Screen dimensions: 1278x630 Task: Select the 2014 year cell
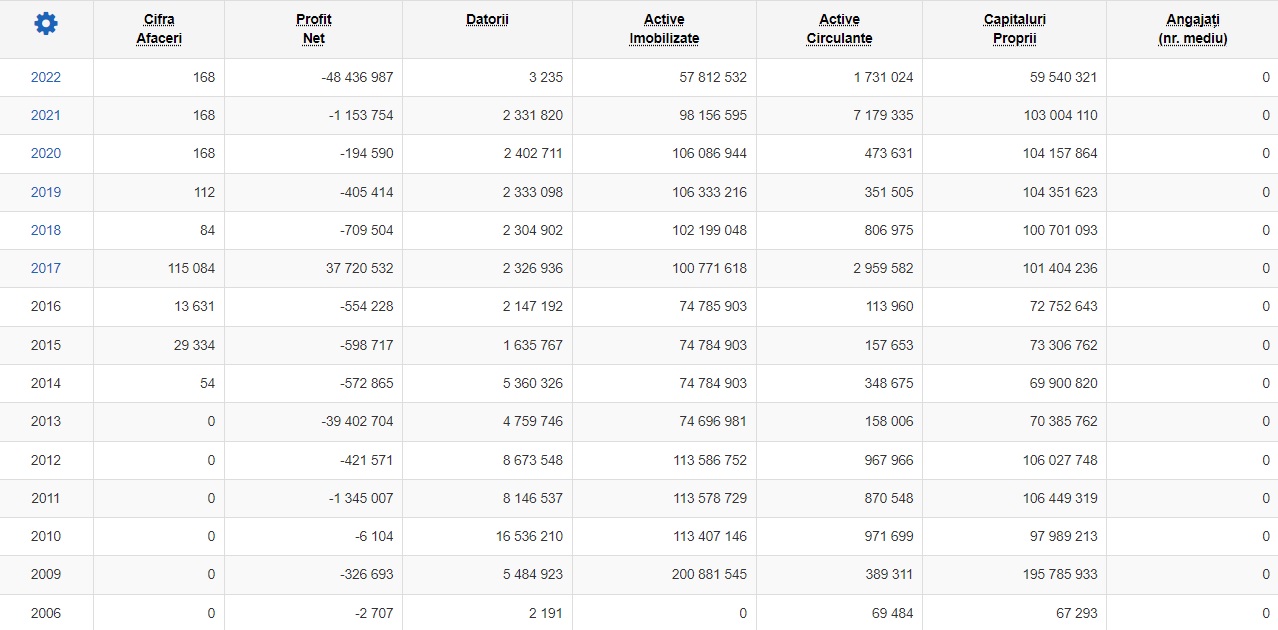[46, 383]
